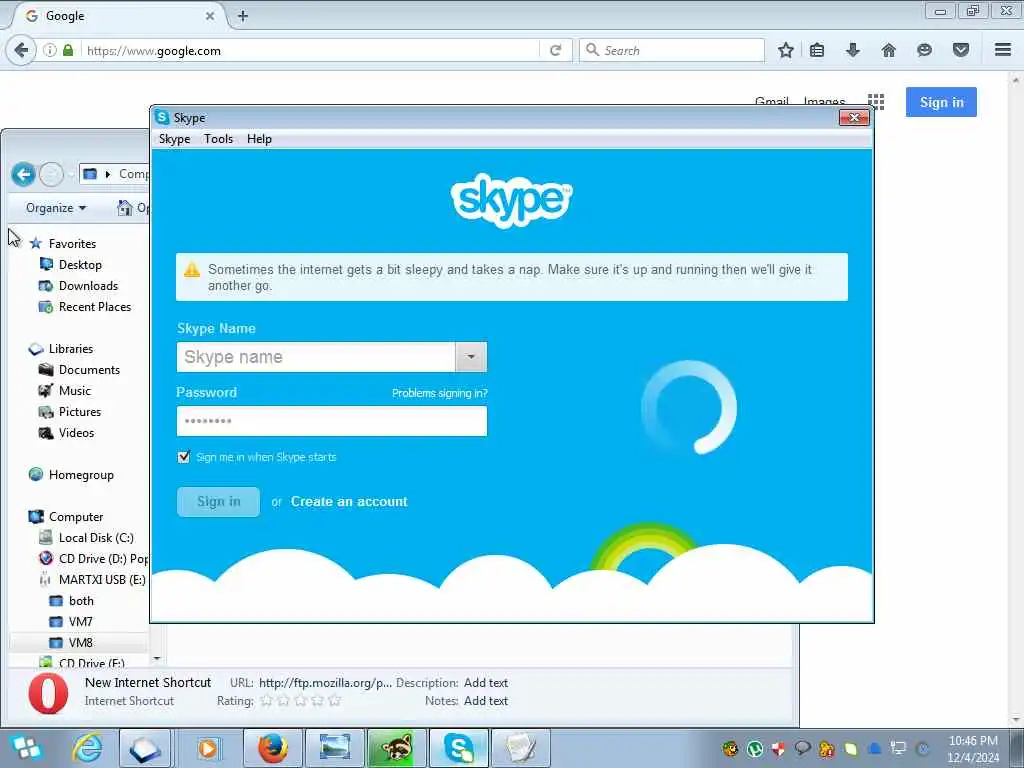The width and height of the screenshot is (1024, 768).
Task: Click the Skype Sign in button
Action: pyautogui.click(x=218, y=502)
